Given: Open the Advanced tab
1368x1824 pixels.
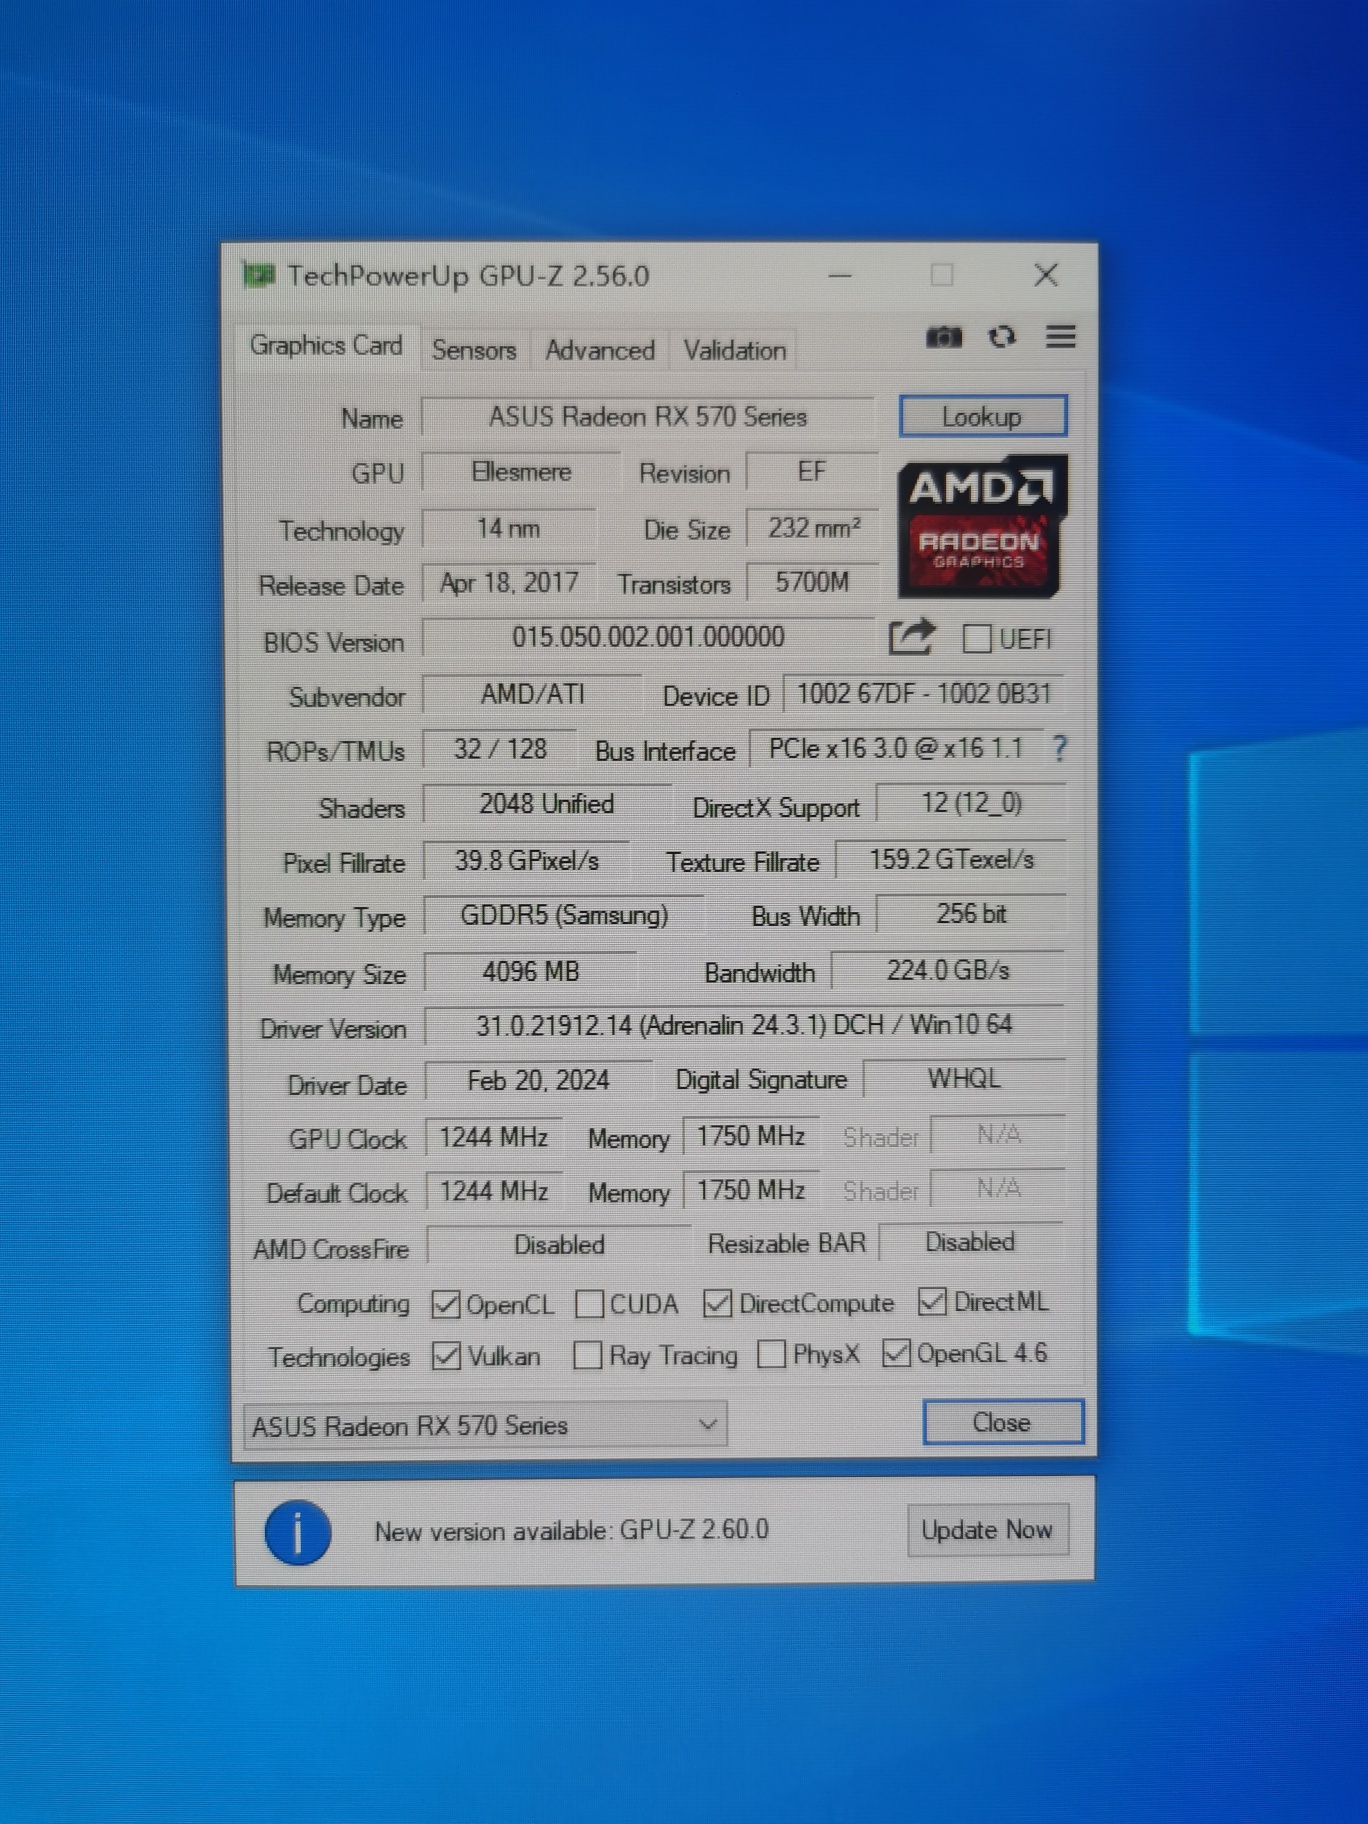Looking at the screenshot, I should tap(599, 350).
